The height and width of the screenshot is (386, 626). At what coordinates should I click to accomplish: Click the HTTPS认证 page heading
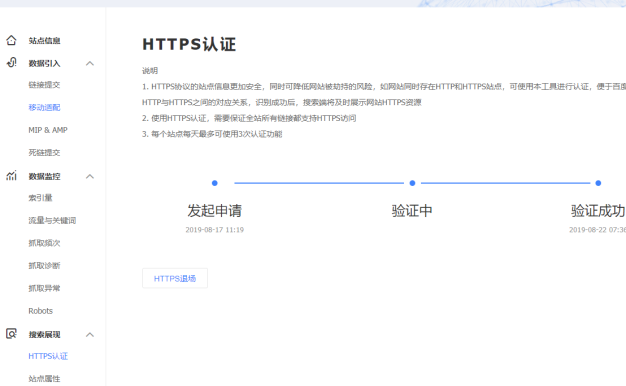189,44
